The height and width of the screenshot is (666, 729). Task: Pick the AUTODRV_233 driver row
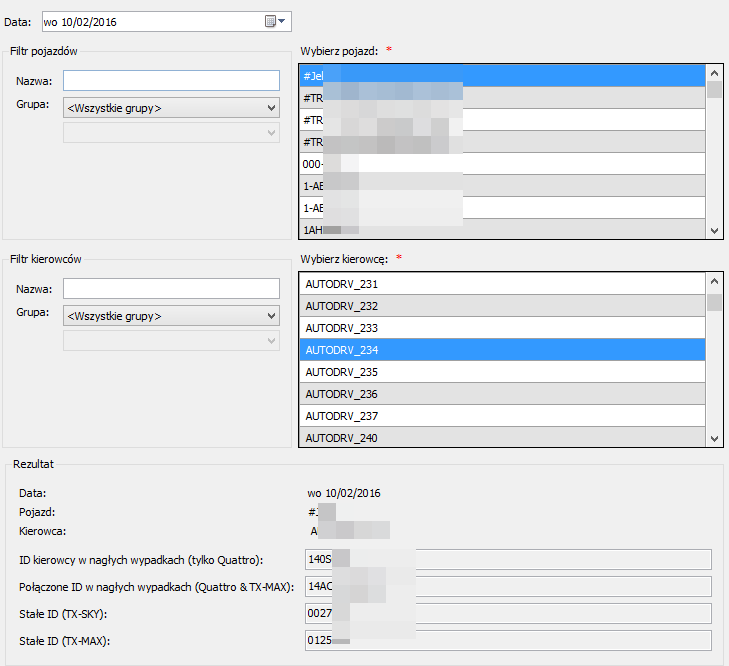(500, 328)
